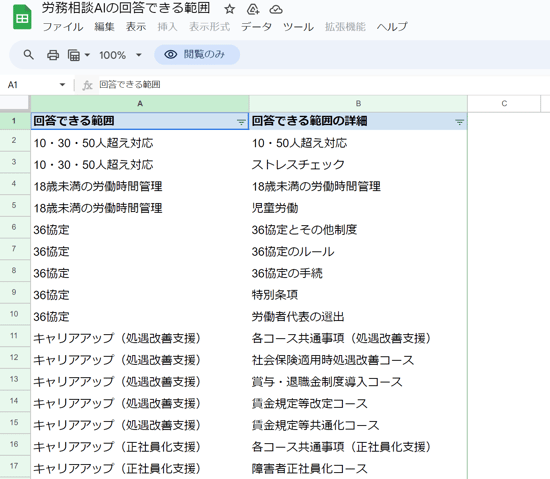The image size is (550, 479).
Task: Click the 閲覧のみ view-only button
Action: (197, 55)
